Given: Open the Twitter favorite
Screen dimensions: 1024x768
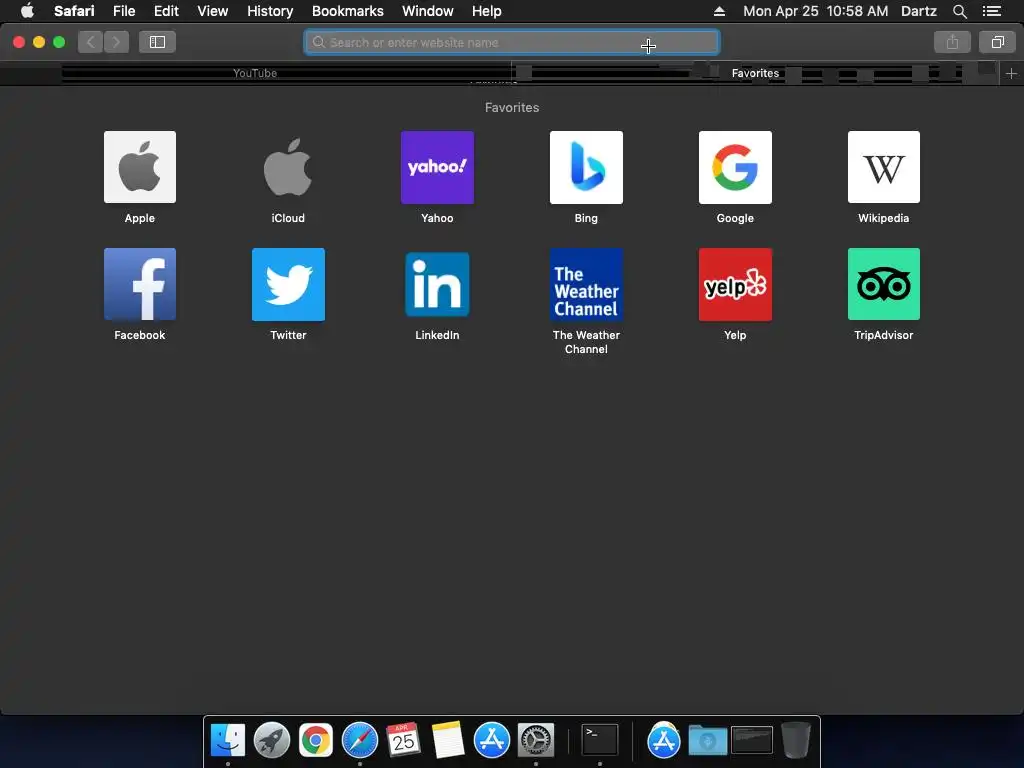Looking at the screenshot, I should [288, 284].
